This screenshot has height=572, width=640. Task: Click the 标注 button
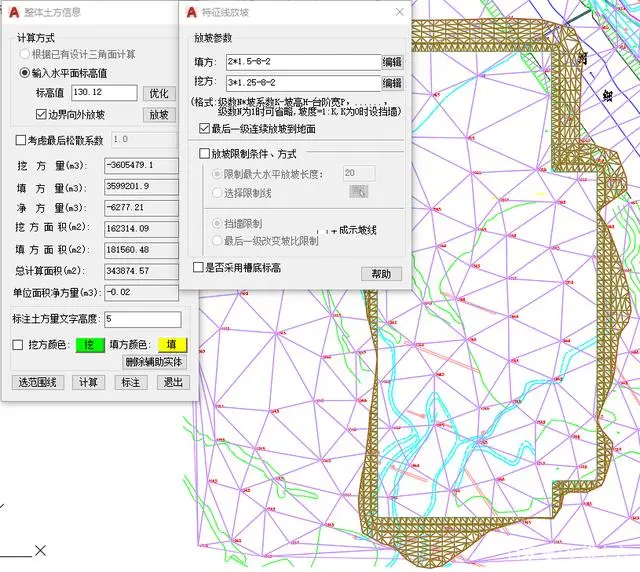pos(131,383)
